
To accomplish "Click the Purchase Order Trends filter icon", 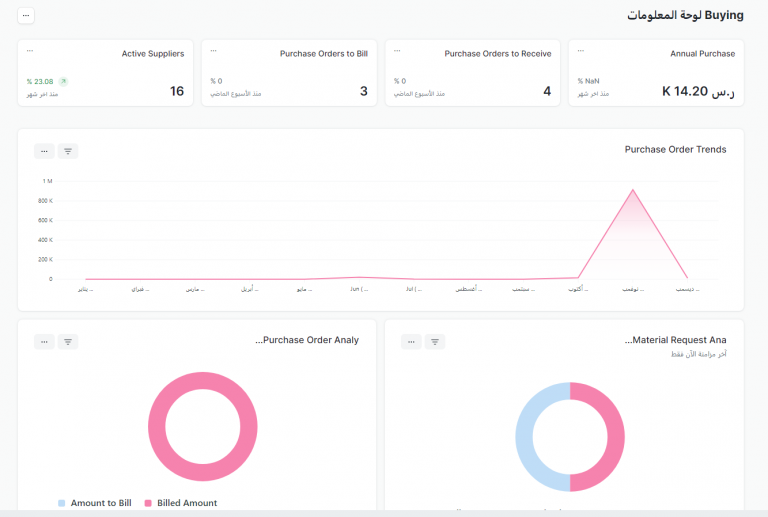I will [x=68, y=151].
